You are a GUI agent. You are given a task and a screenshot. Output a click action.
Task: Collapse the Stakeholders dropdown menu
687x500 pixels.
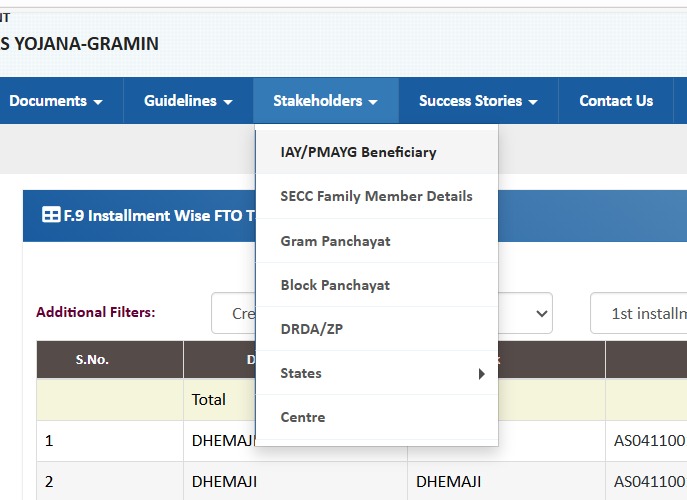click(325, 101)
